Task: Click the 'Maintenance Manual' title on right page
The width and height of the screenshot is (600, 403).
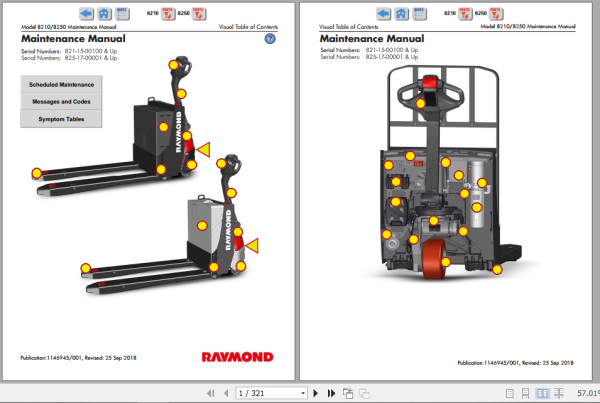Action: coord(372,39)
